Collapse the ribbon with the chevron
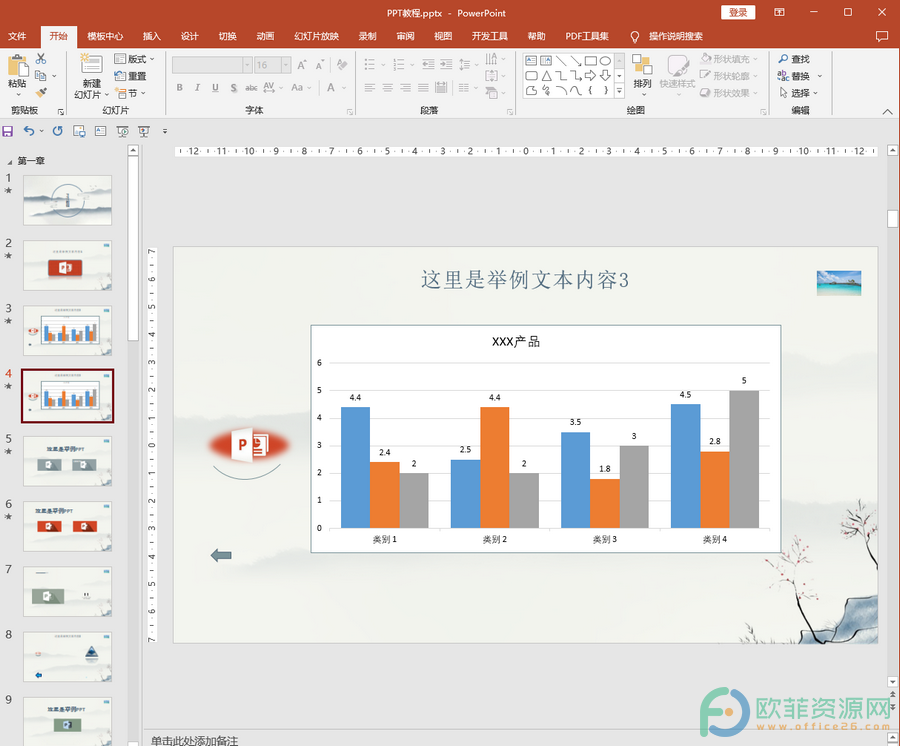Image resolution: width=900 pixels, height=746 pixels. [x=887, y=112]
